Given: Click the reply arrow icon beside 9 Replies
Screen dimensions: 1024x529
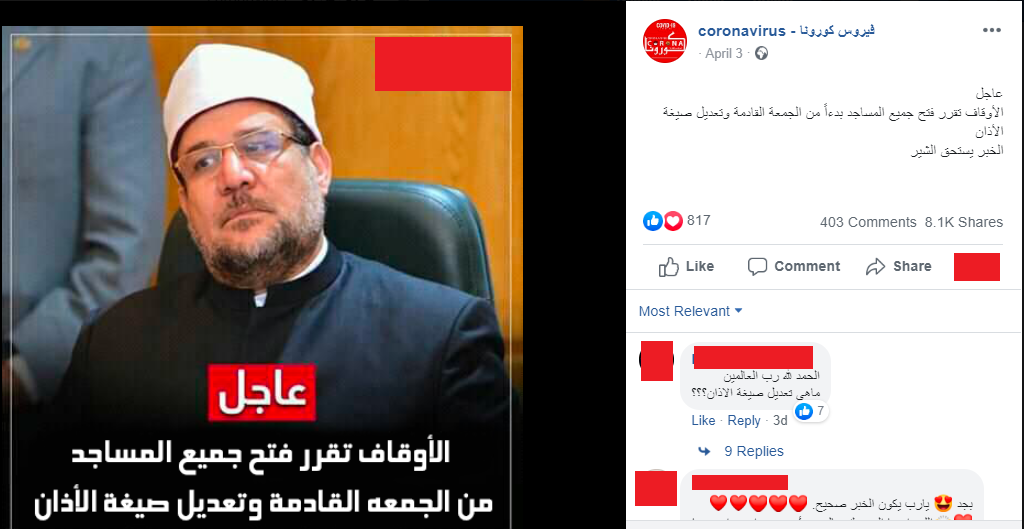Looking at the screenshot, I should coord(704,451).
